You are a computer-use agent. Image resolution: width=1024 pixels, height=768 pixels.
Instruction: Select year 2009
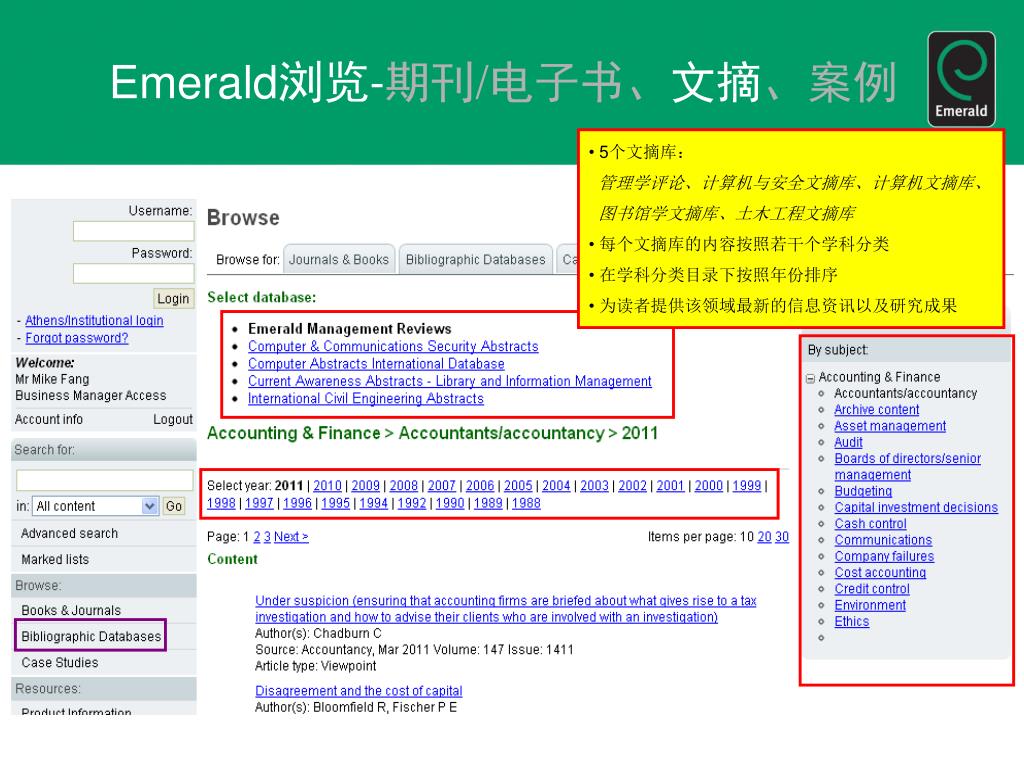366,486
